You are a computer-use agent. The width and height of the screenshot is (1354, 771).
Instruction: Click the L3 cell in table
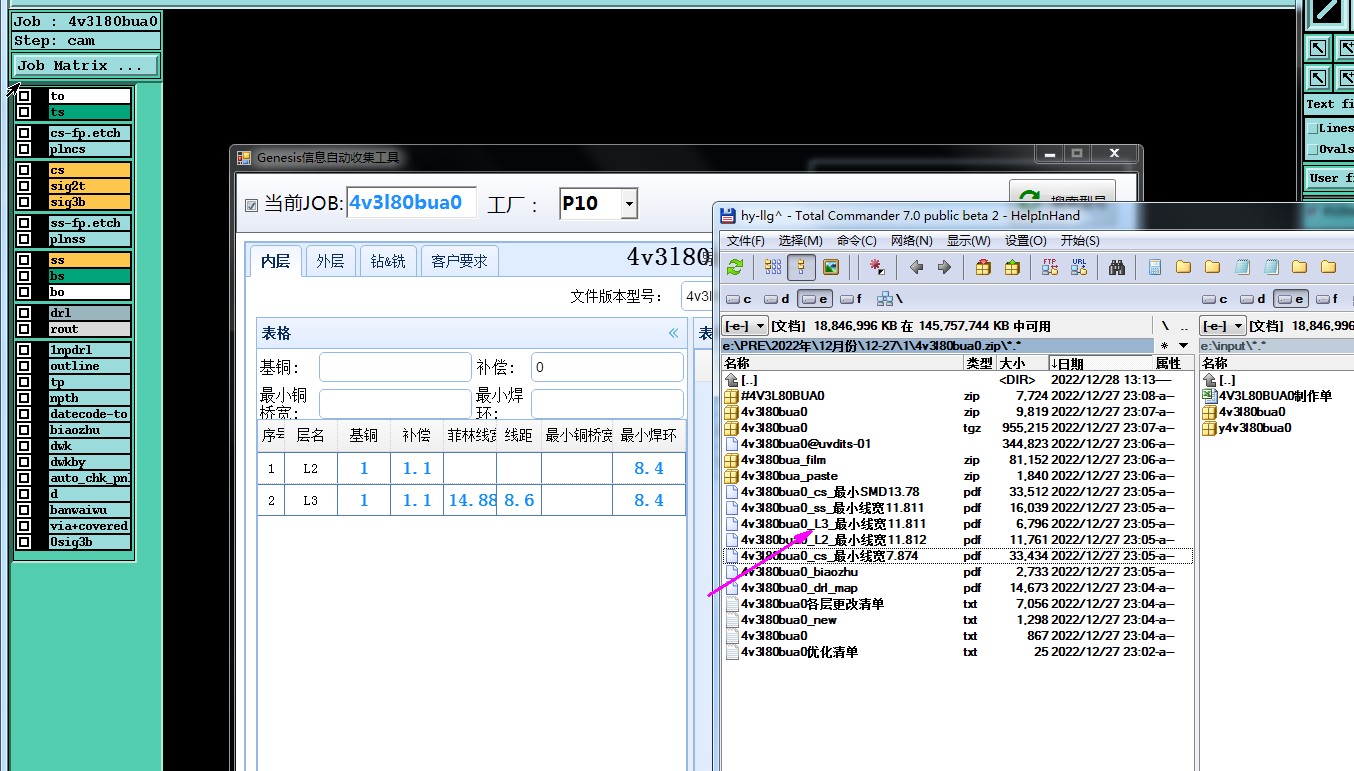(x=310, y=500)
